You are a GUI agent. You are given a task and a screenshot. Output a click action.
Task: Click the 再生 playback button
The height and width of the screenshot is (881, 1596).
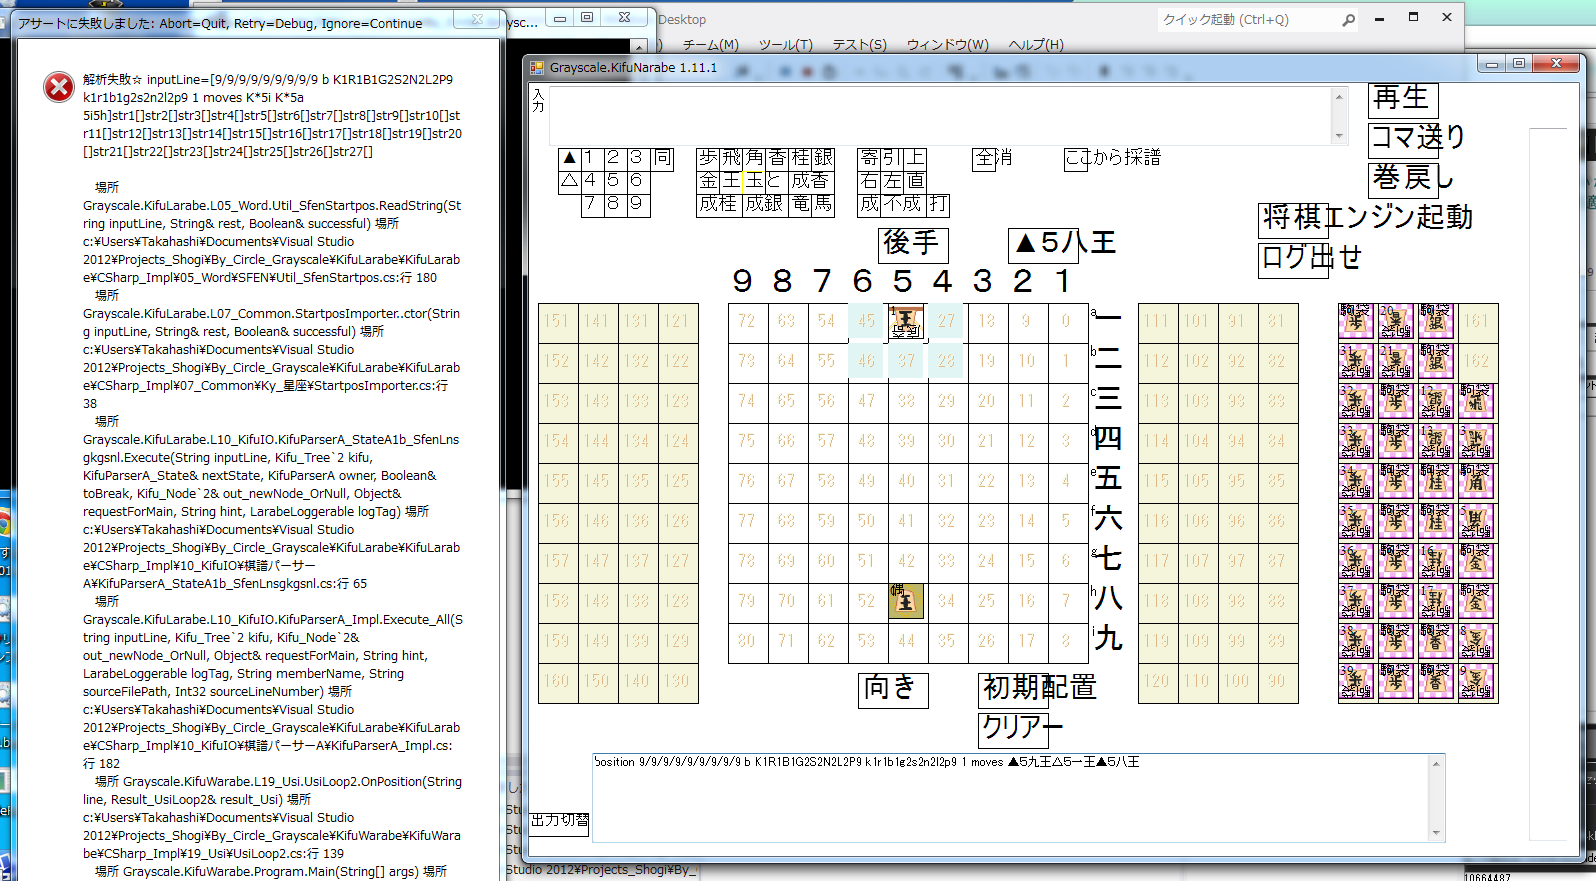pyautogui.click(x=1403, y=99)
